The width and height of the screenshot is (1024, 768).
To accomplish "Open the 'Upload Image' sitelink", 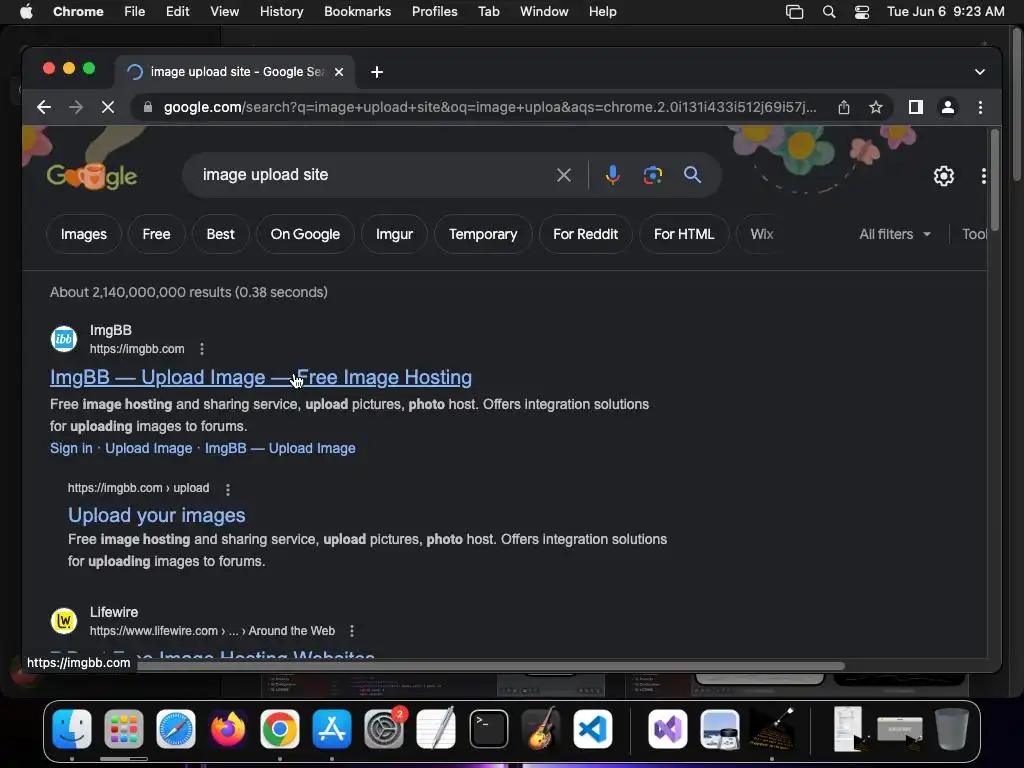I will point(149,448).
